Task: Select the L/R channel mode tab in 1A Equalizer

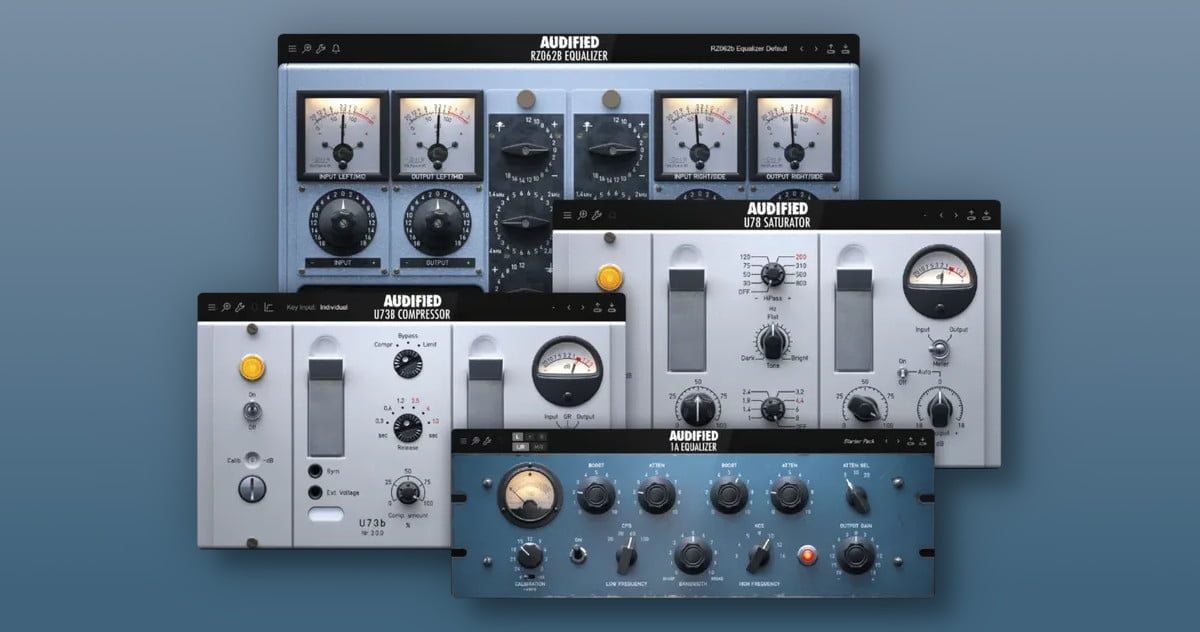Action: coord(521,446)
